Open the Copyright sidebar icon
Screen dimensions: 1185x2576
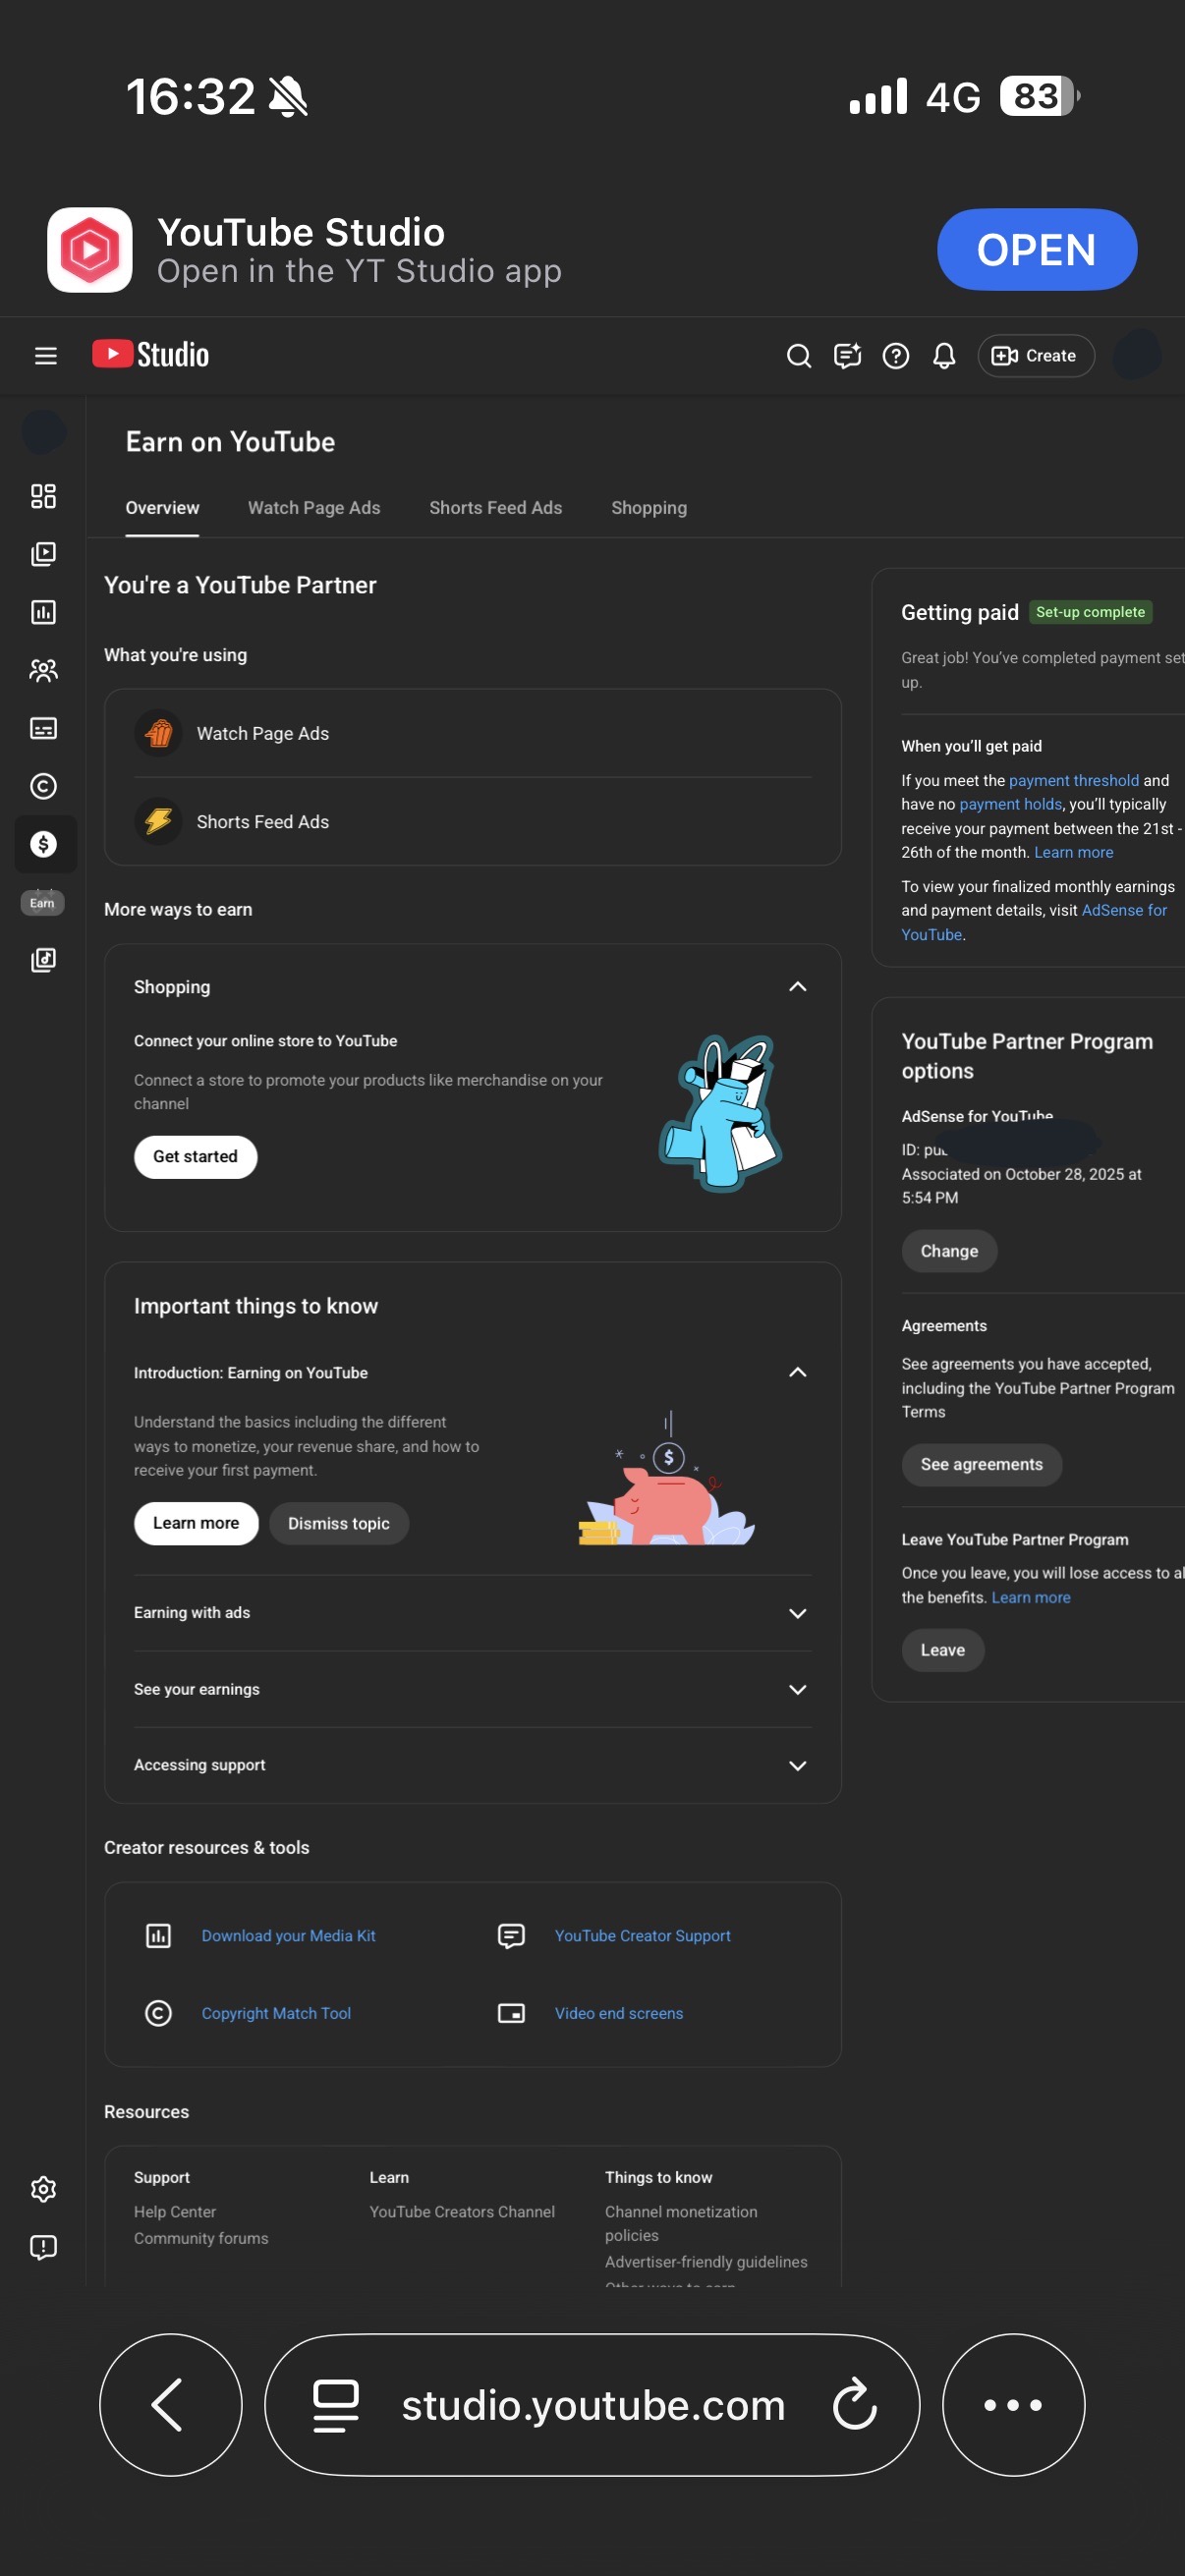pyautogui.click(x=43, y=786)
